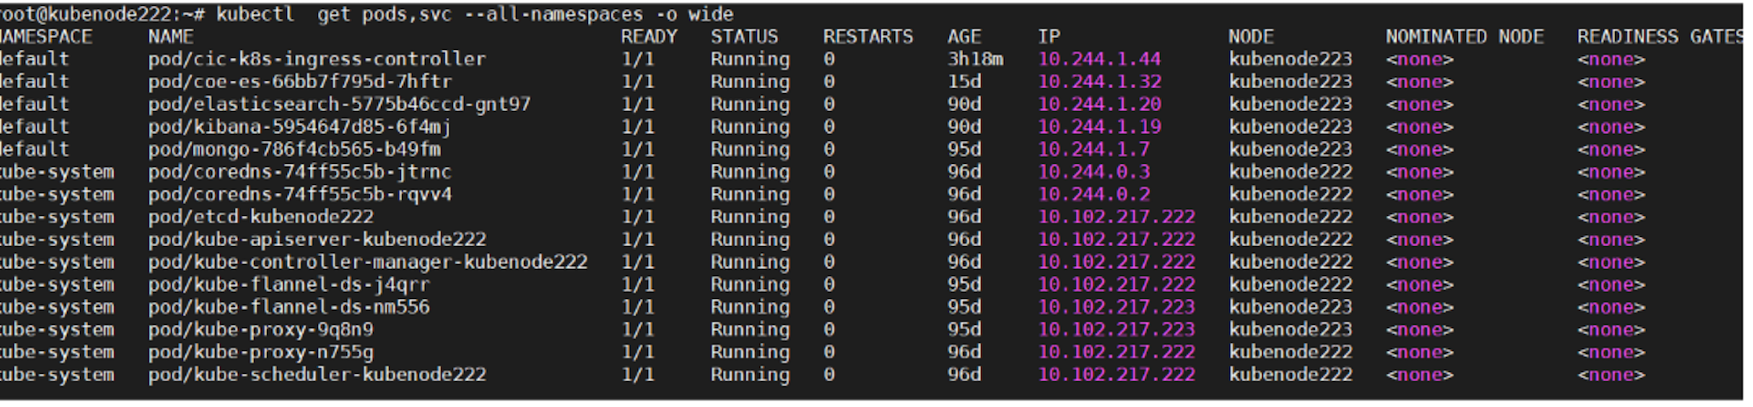
Task: Click IP 10.102.217.222 in etcd row
Action: click(1117, 217)
